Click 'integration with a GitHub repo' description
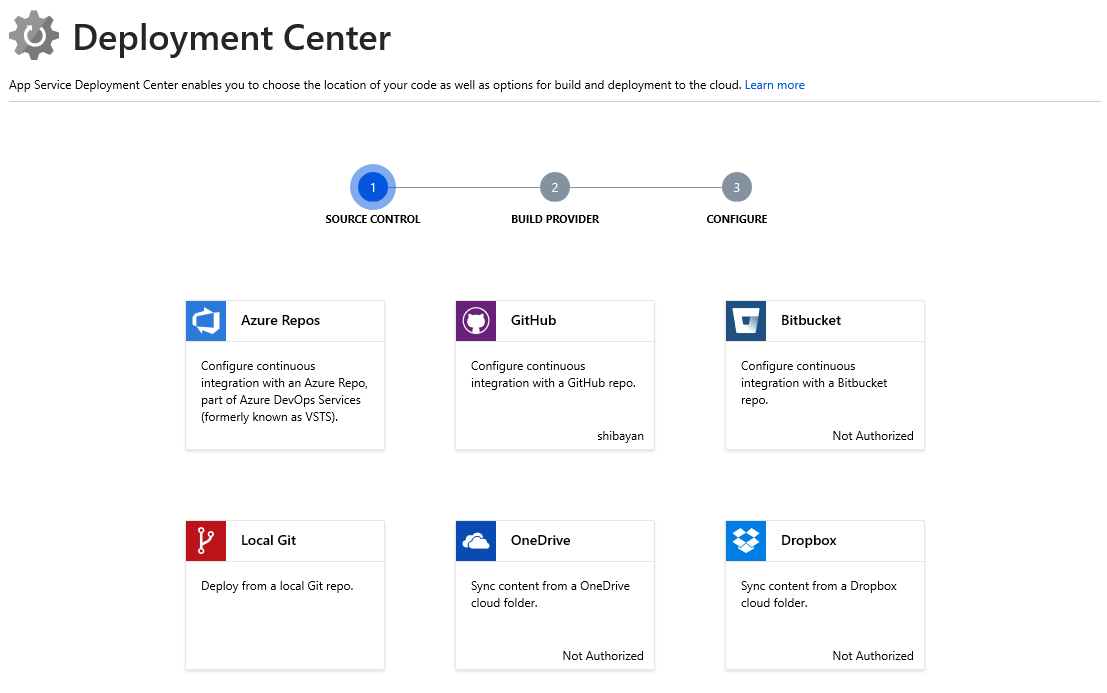 554,375
